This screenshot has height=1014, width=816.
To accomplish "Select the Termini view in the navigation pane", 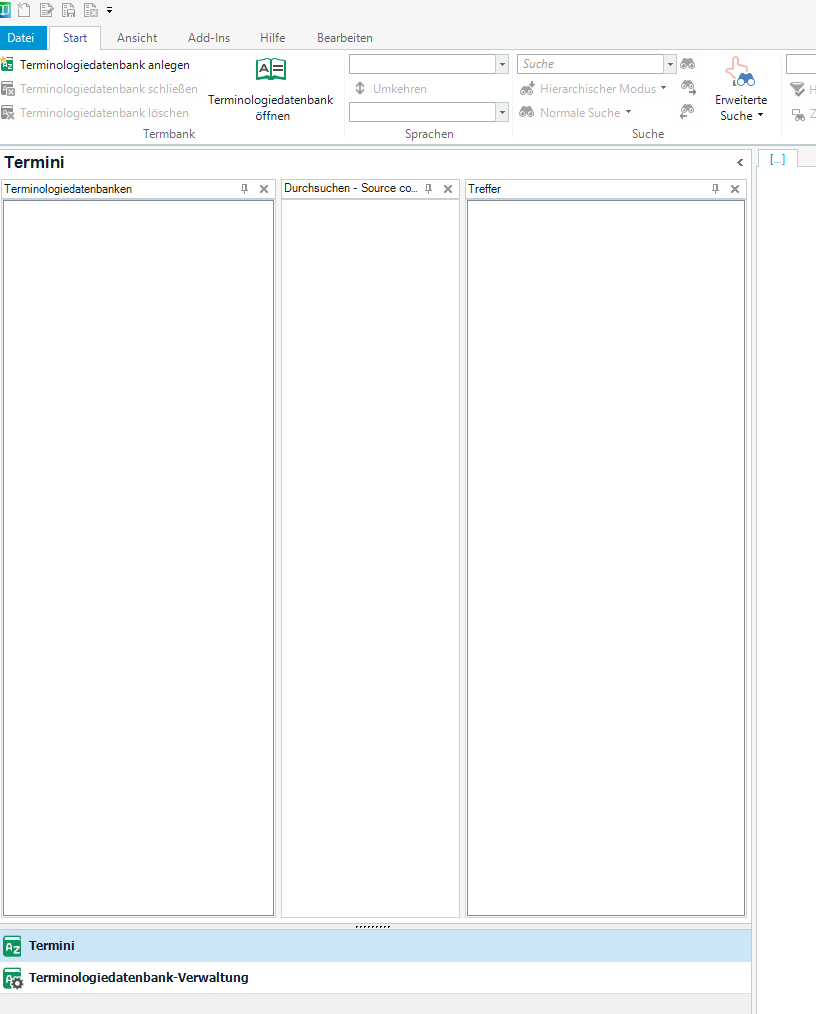I will click(x=376, y=946).
